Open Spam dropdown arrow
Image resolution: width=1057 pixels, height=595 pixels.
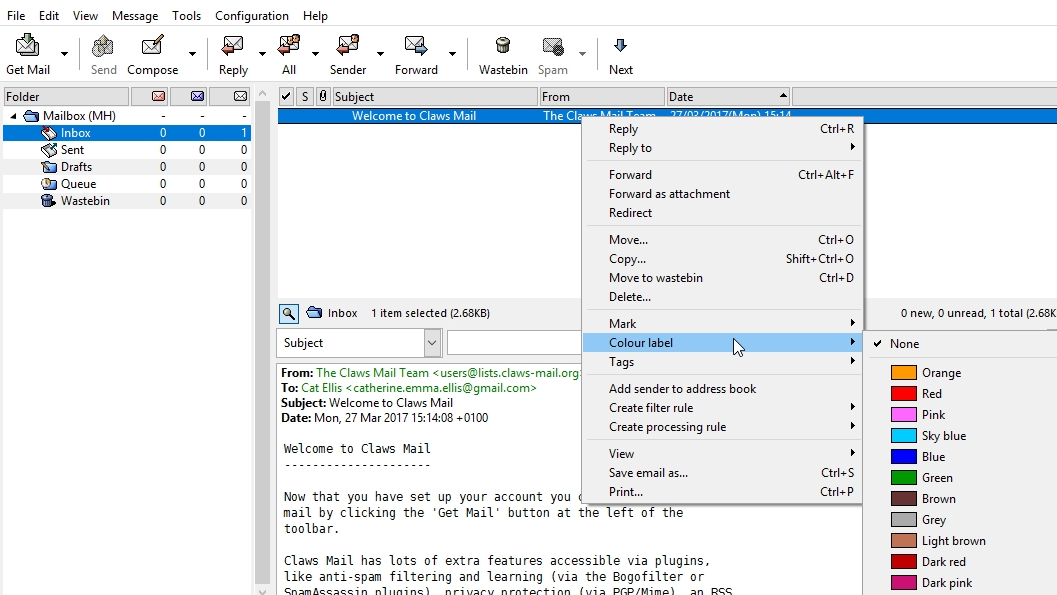(582, 53)
